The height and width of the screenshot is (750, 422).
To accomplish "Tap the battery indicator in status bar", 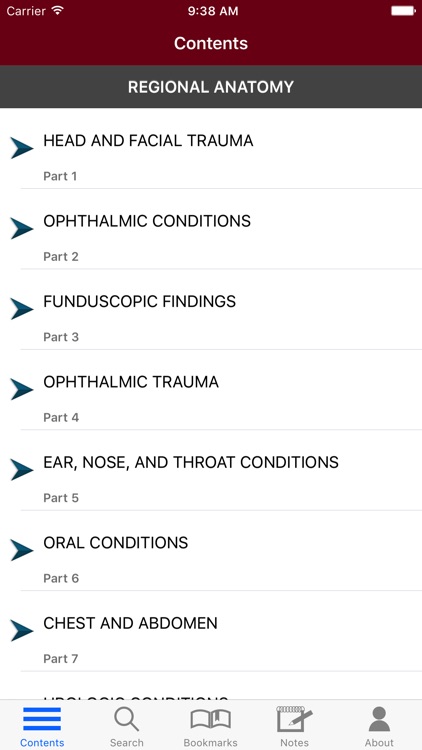I will pyautogui.click(x=403, y=11).
